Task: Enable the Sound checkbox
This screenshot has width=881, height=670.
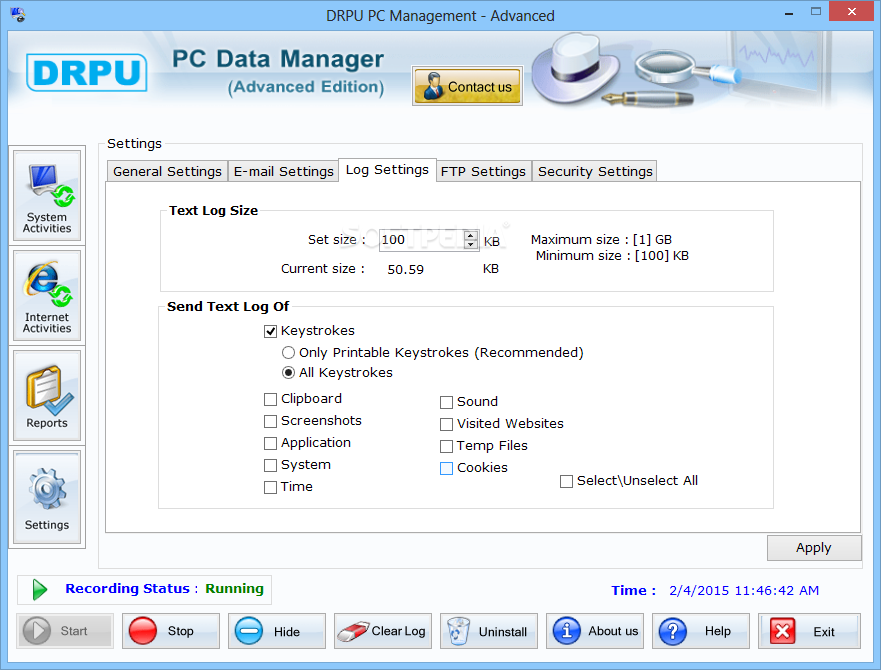Action: pos(446,402)
